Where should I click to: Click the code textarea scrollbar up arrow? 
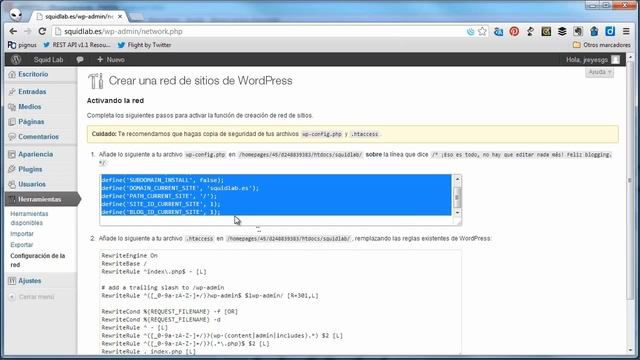(x=457, y=179)
